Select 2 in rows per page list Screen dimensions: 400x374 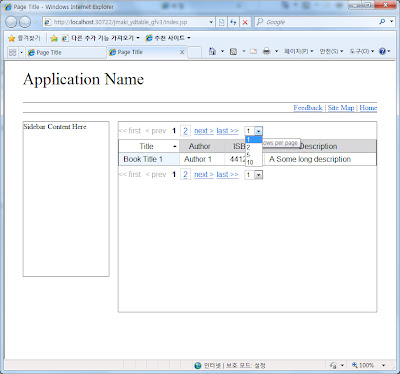[x=254, y=147]
